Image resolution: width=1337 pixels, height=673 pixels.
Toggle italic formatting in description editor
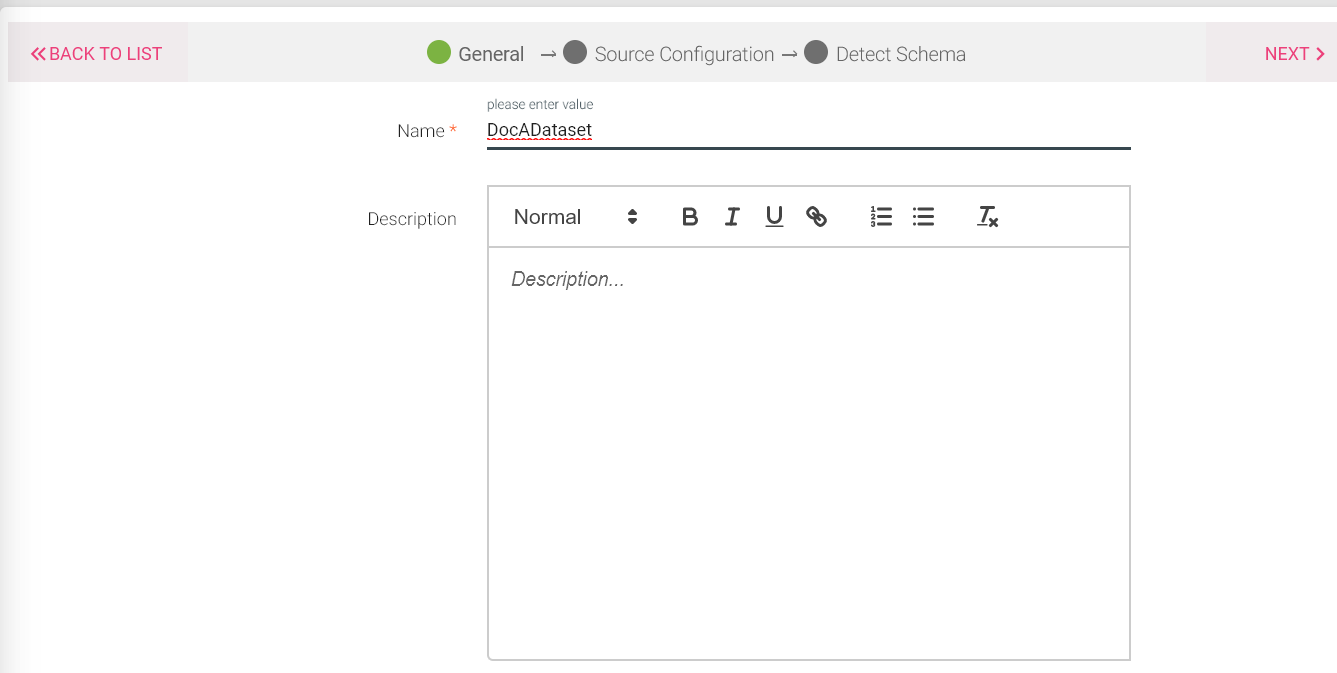tap(732, 217)
